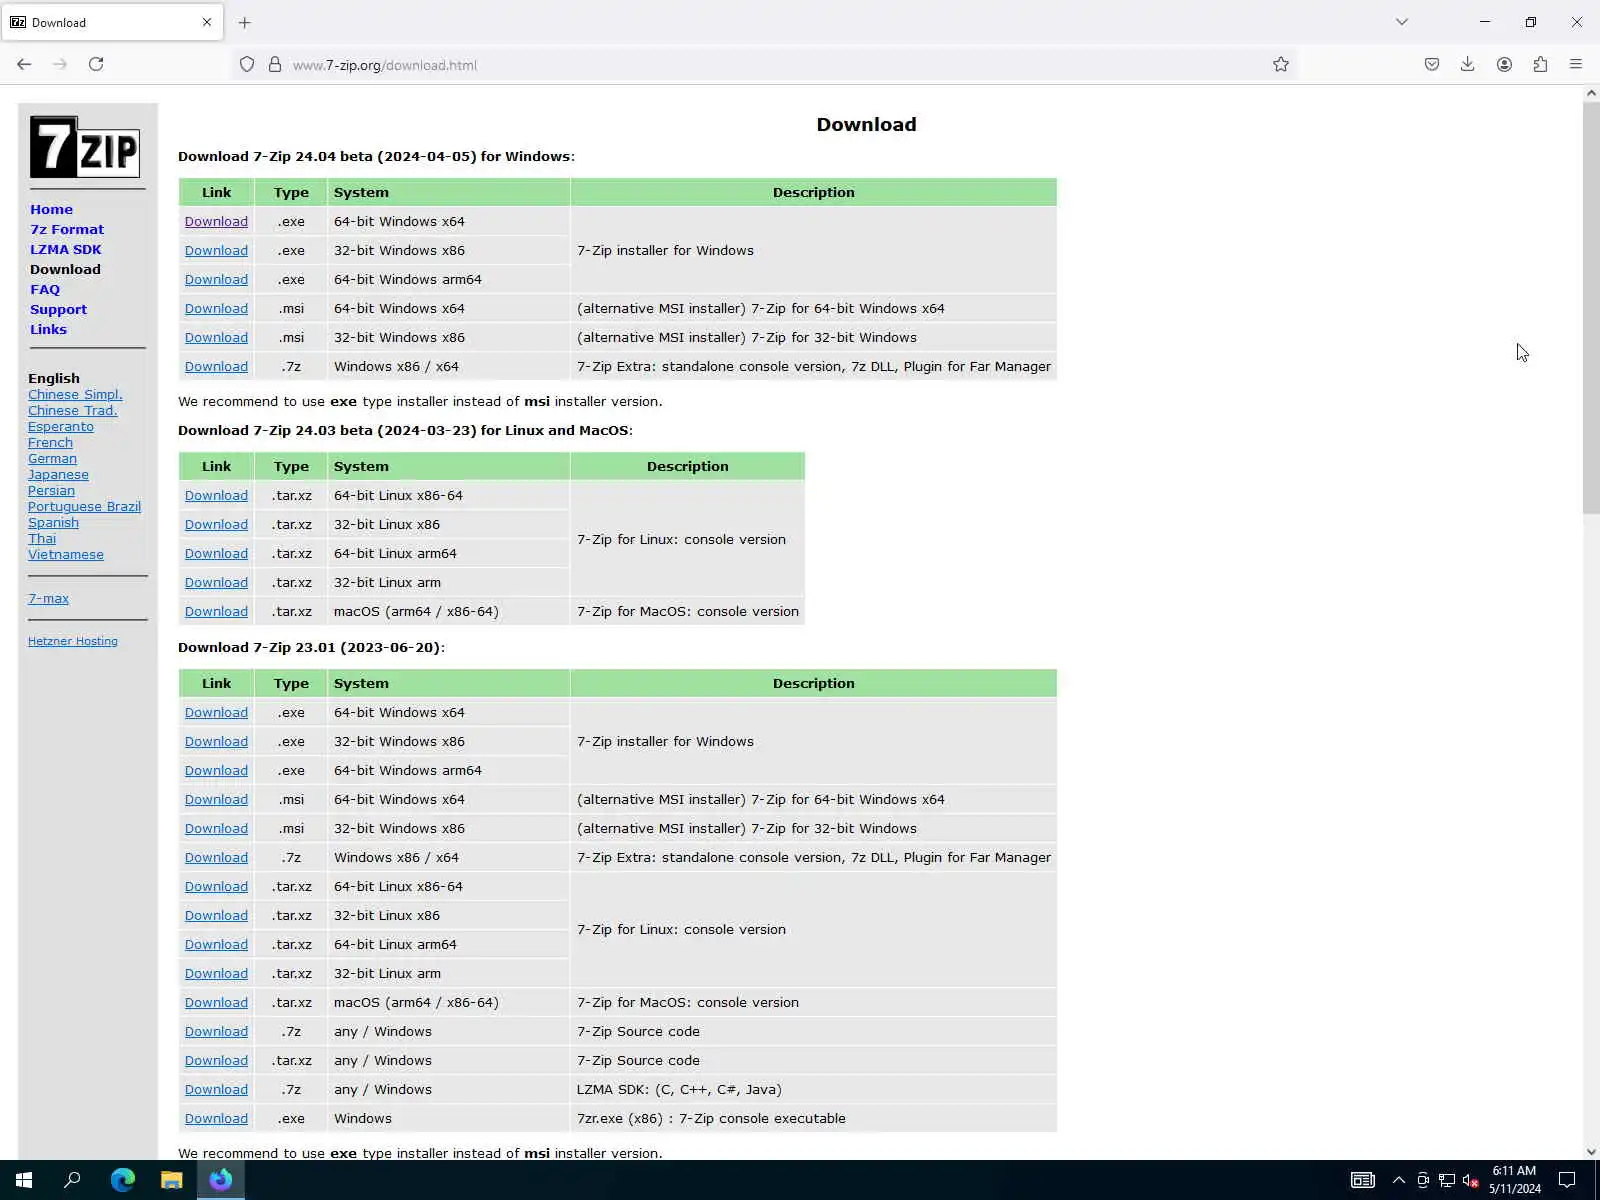This screenshot has height=1200, width=1600.
Task: Close the Download tab
Action: (207, 22)
